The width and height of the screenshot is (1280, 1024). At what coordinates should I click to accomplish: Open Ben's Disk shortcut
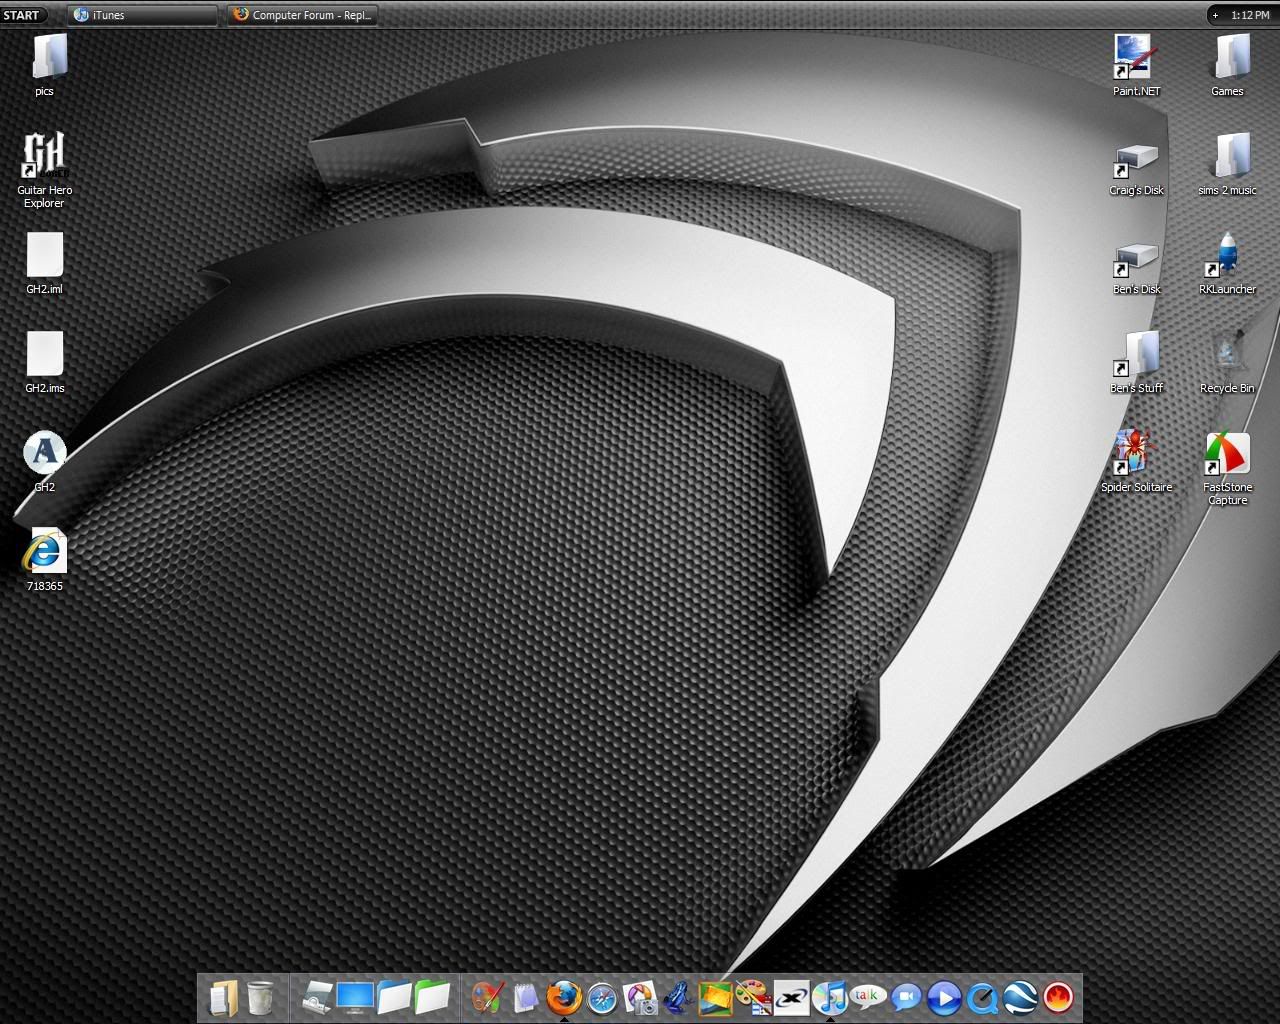(x=1137, y=268)
